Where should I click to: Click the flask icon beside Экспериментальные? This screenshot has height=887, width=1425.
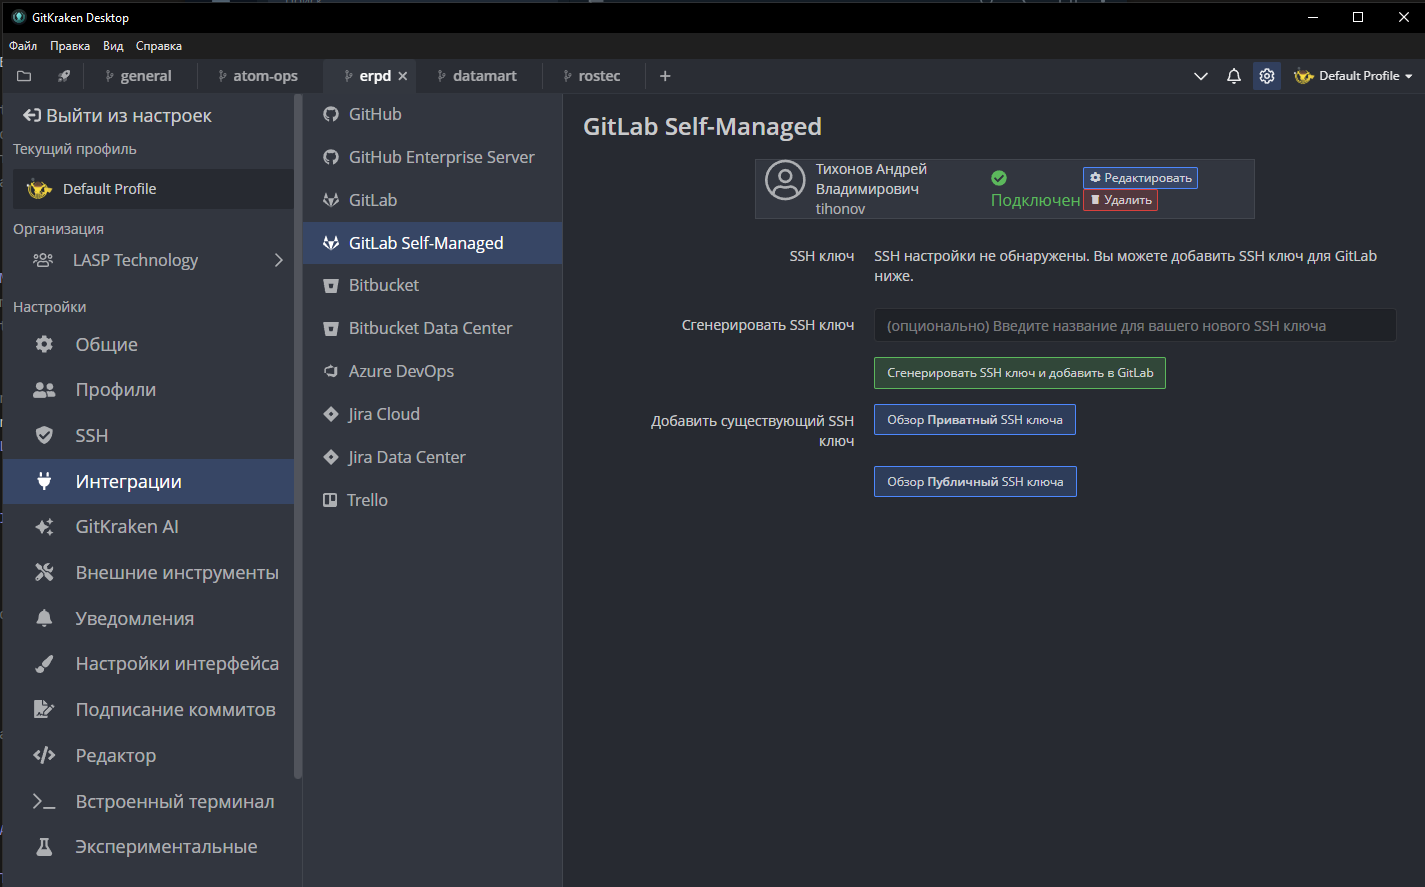point(44,847)
